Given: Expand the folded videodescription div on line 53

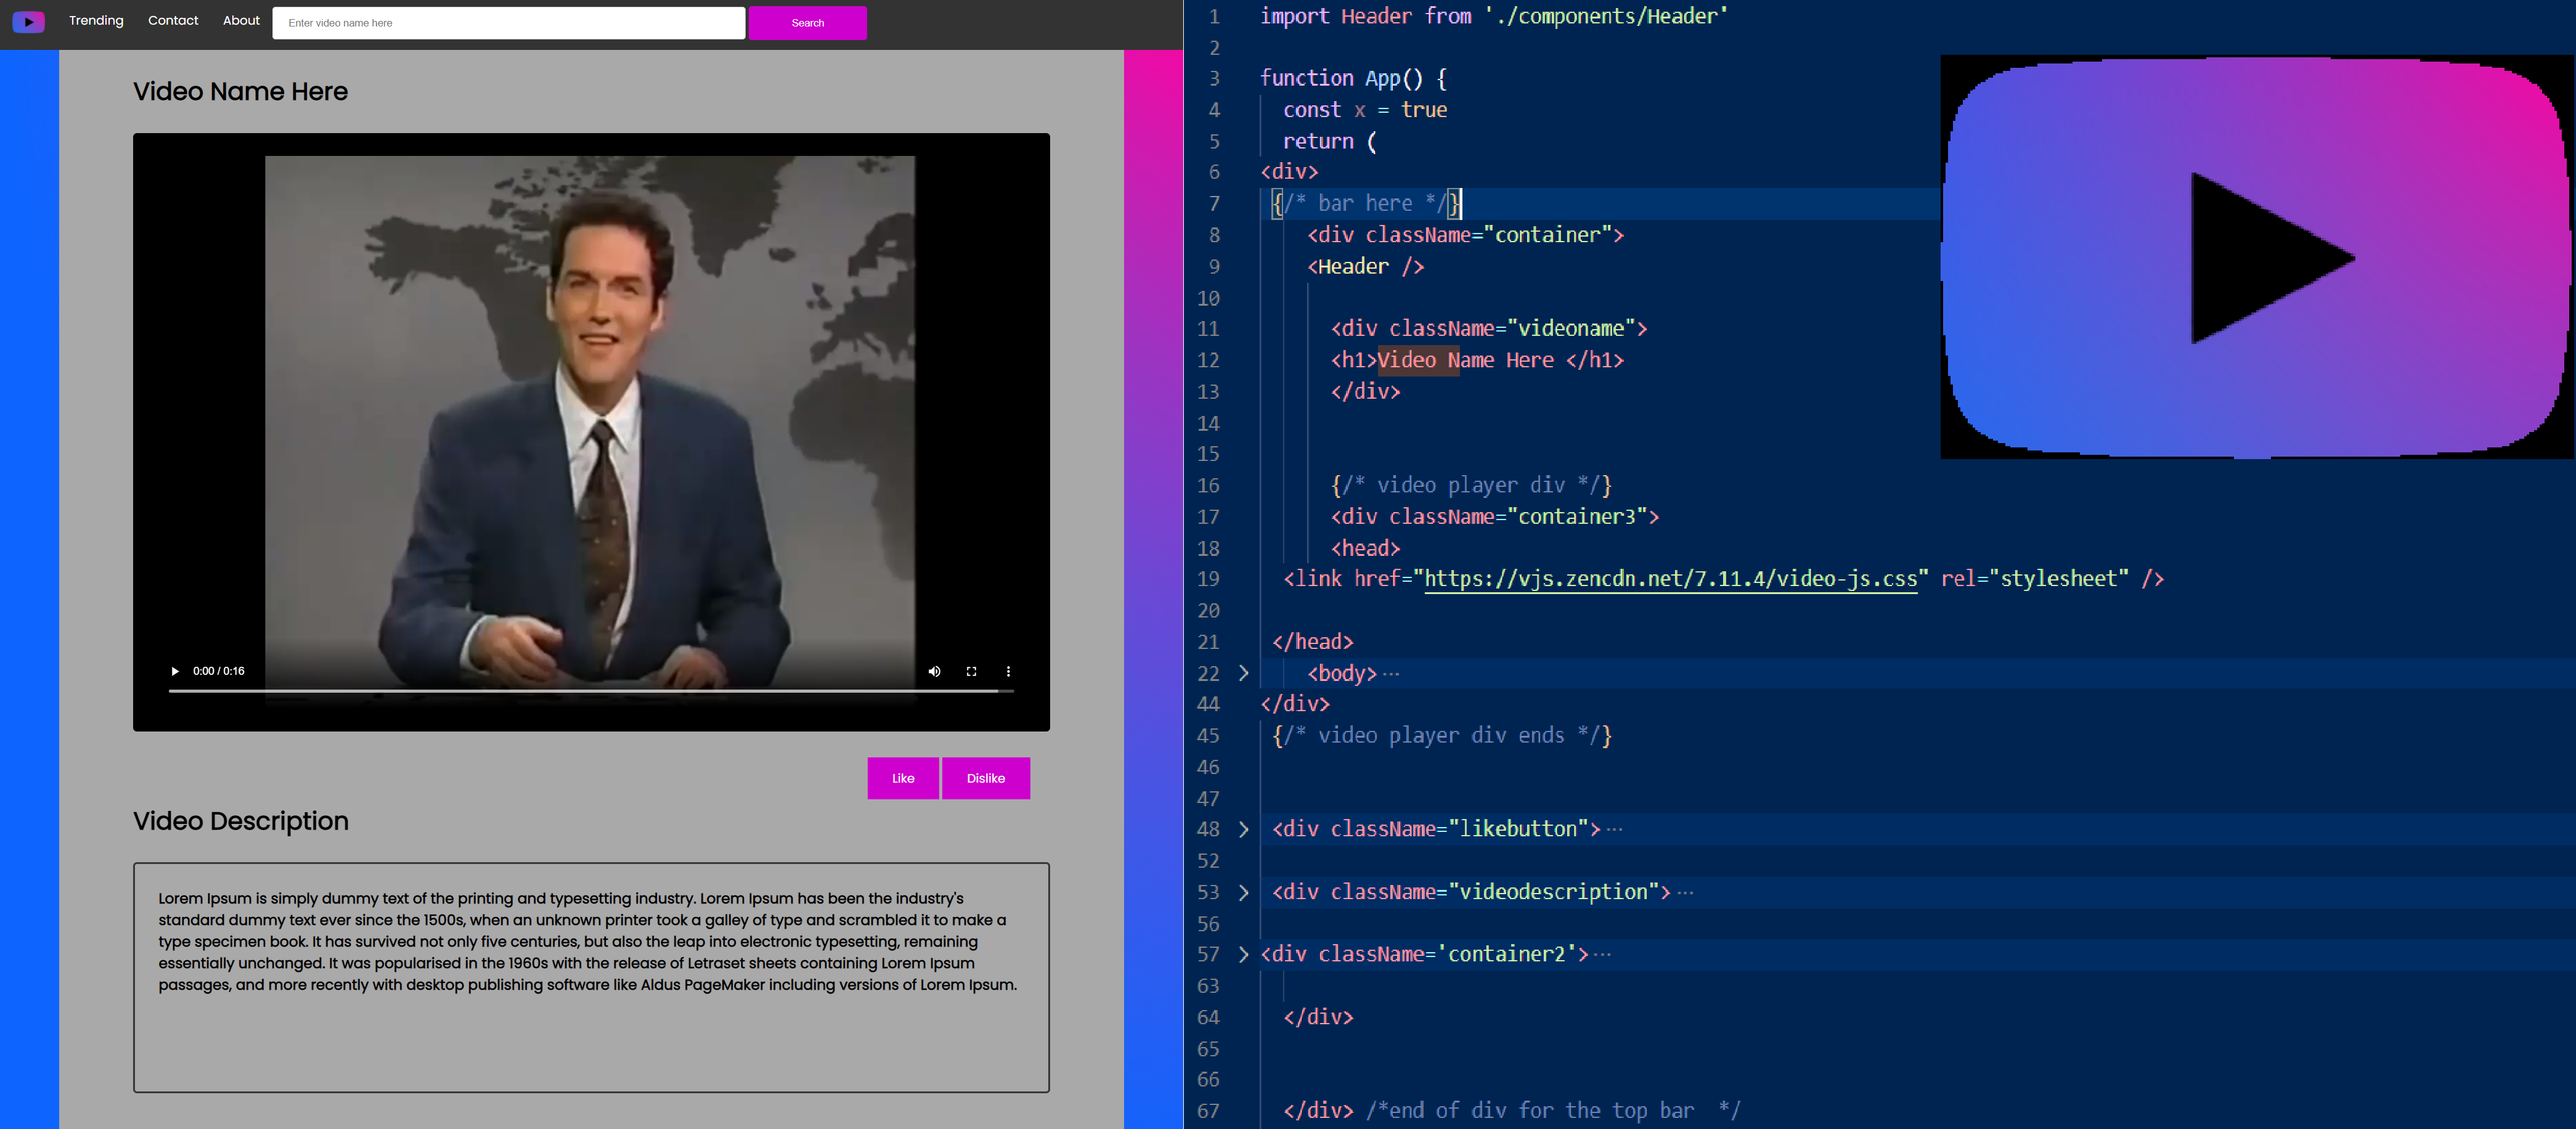Looking at the screenshot, I should (x=1243, y=892).
